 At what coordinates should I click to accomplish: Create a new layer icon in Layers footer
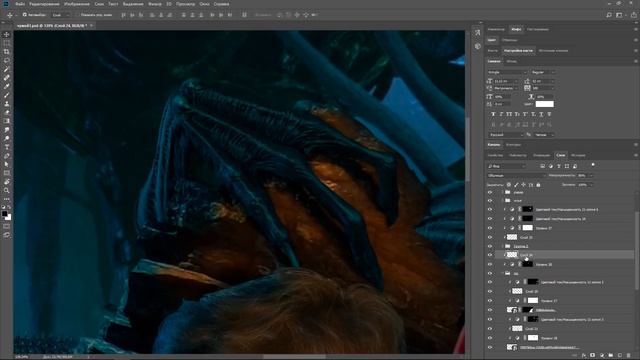point(620,356)
